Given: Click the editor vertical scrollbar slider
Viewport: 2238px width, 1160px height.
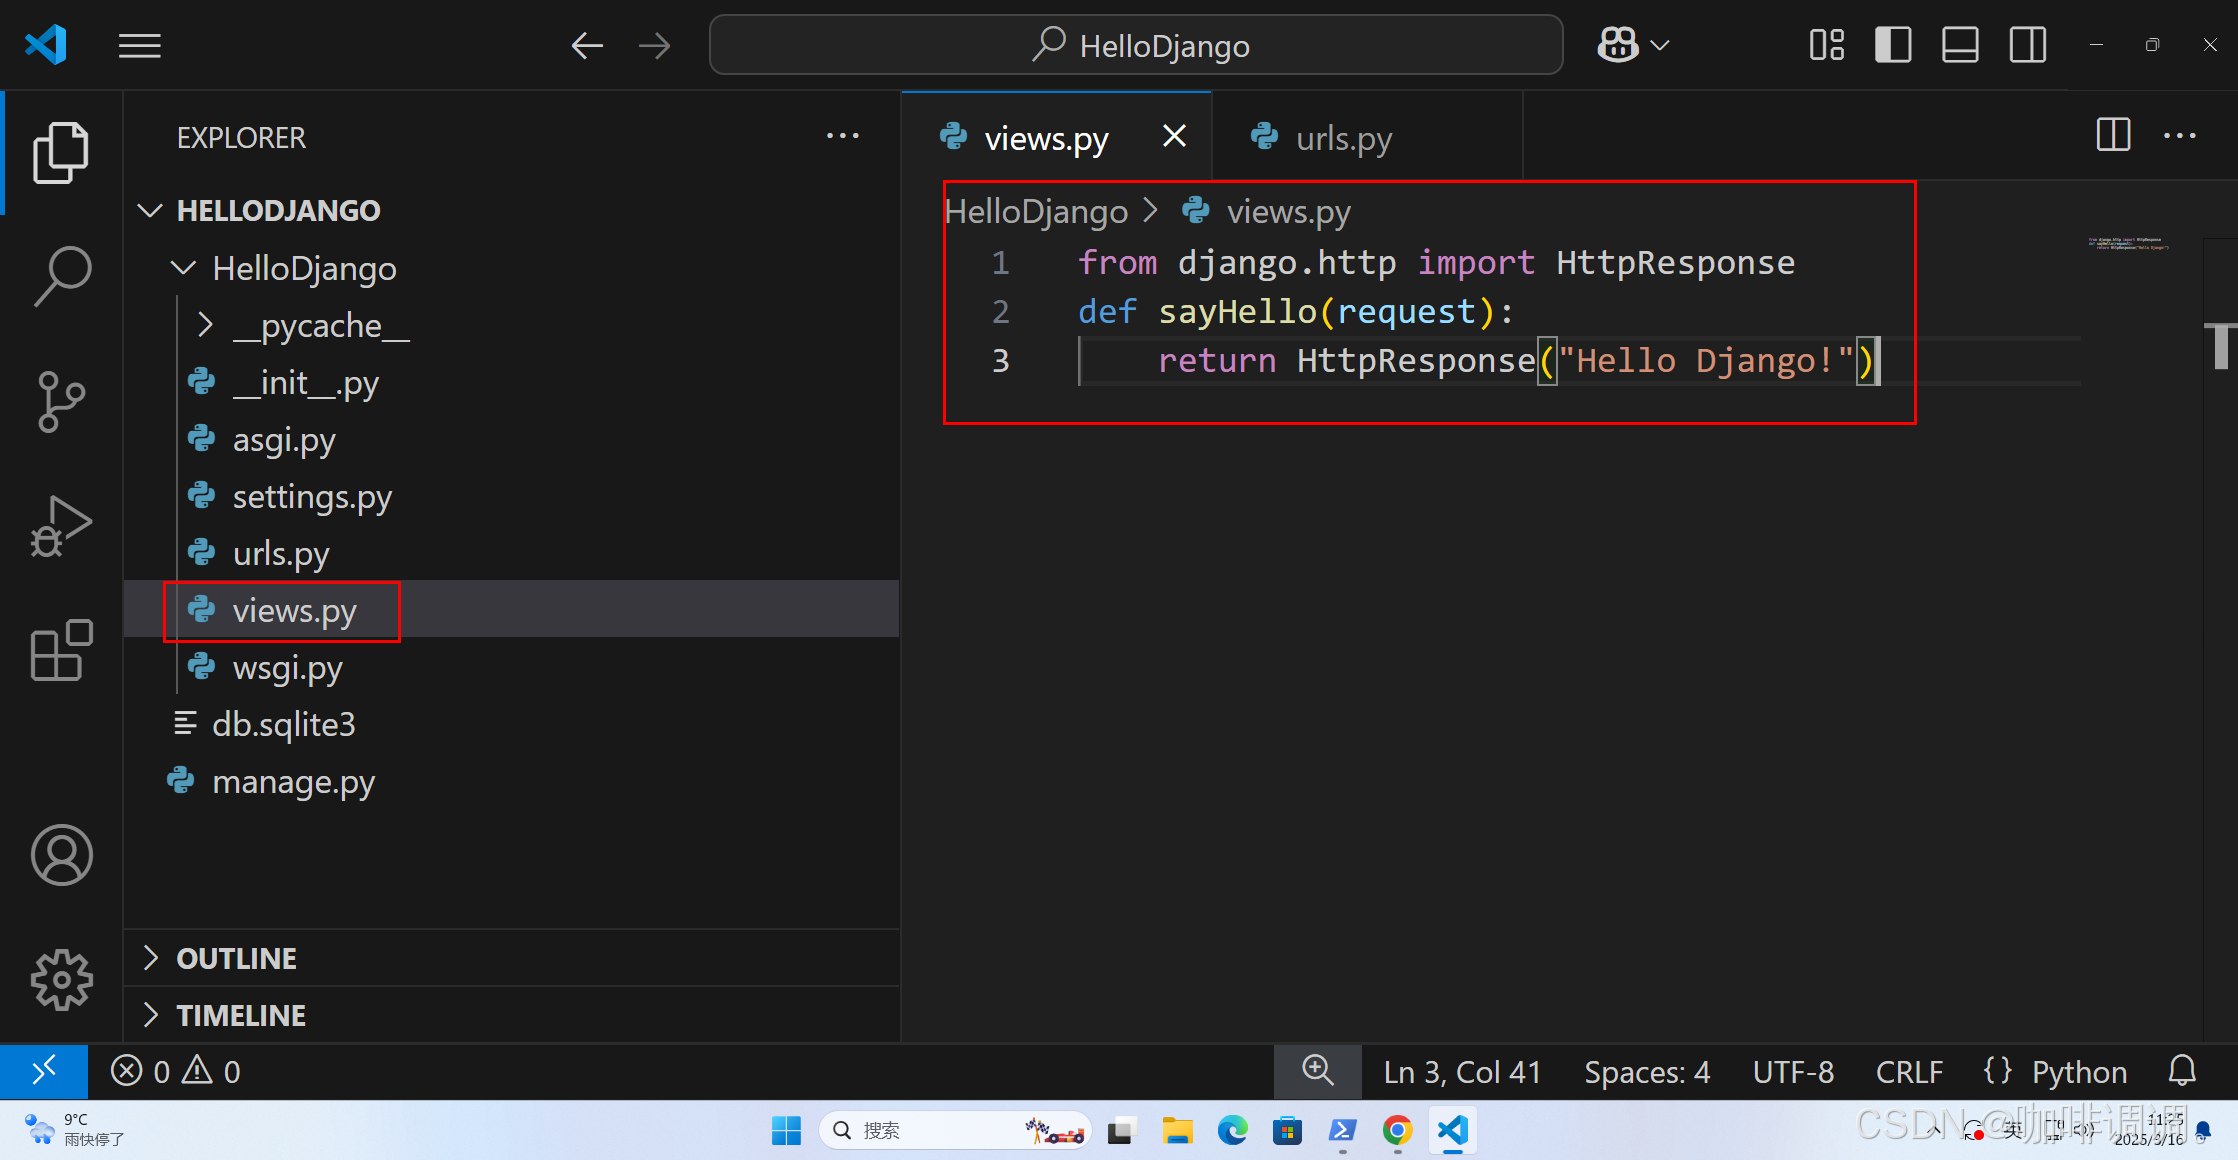Looking at the screenshot, I should point(2220,346).
